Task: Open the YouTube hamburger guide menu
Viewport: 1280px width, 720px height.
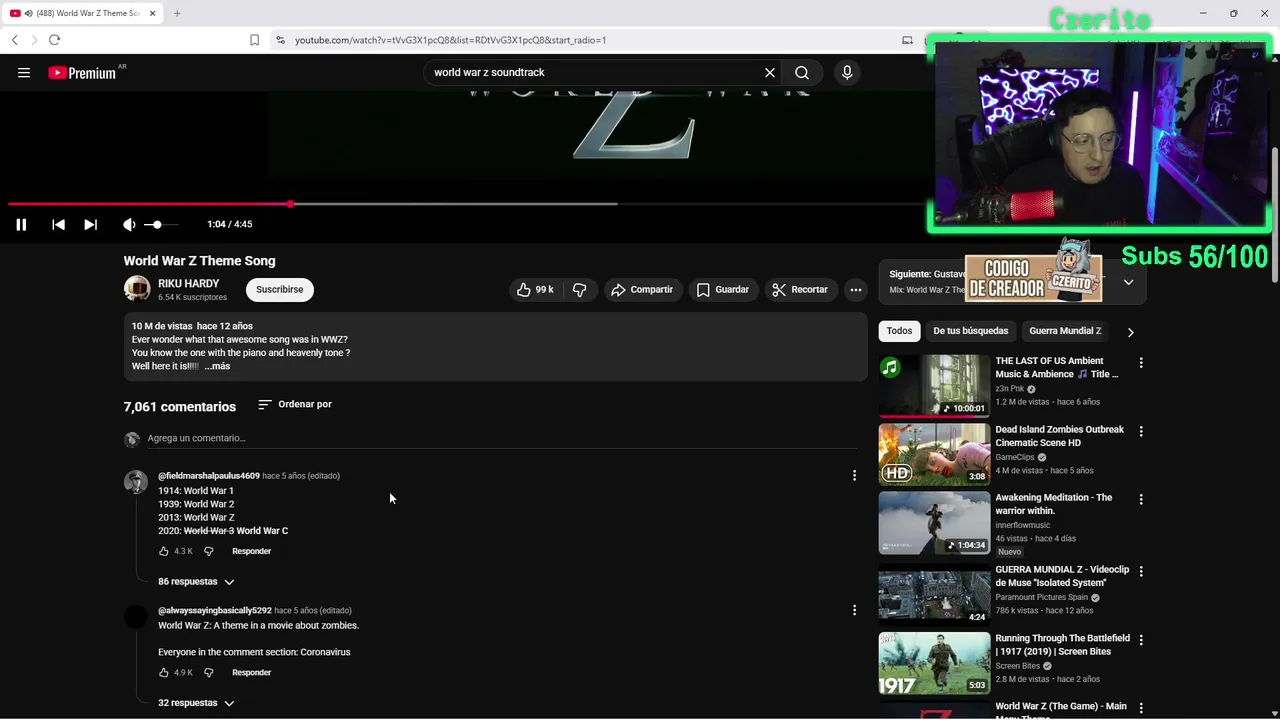Action: pos(24,72)
